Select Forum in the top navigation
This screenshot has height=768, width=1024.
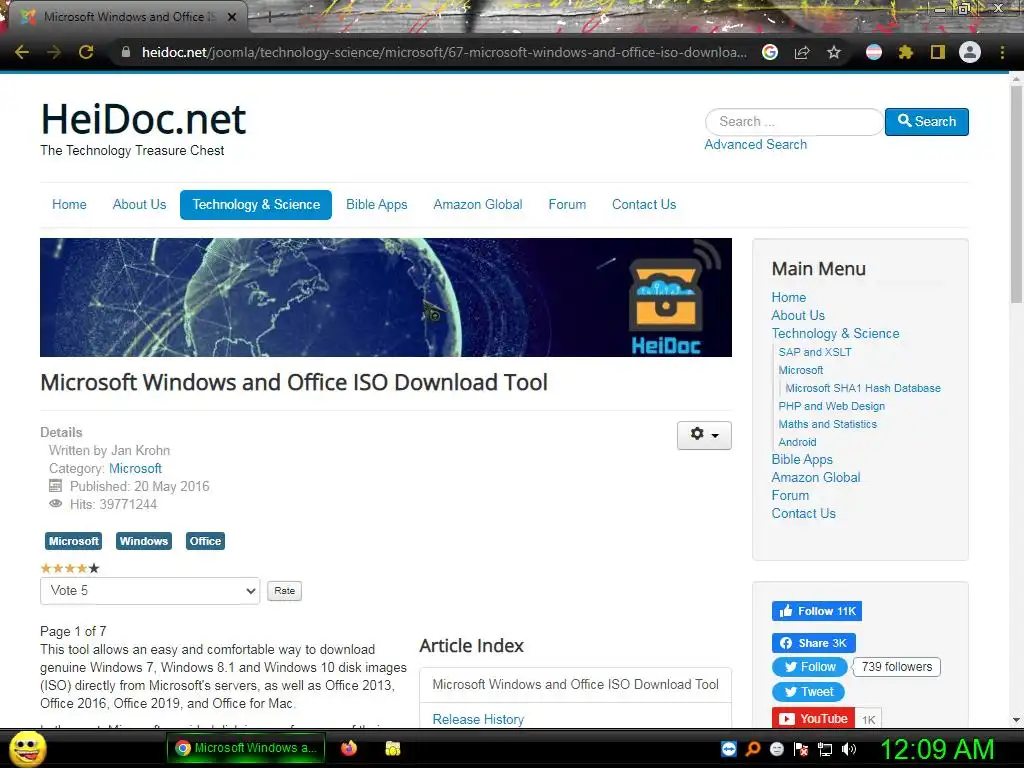567,204
